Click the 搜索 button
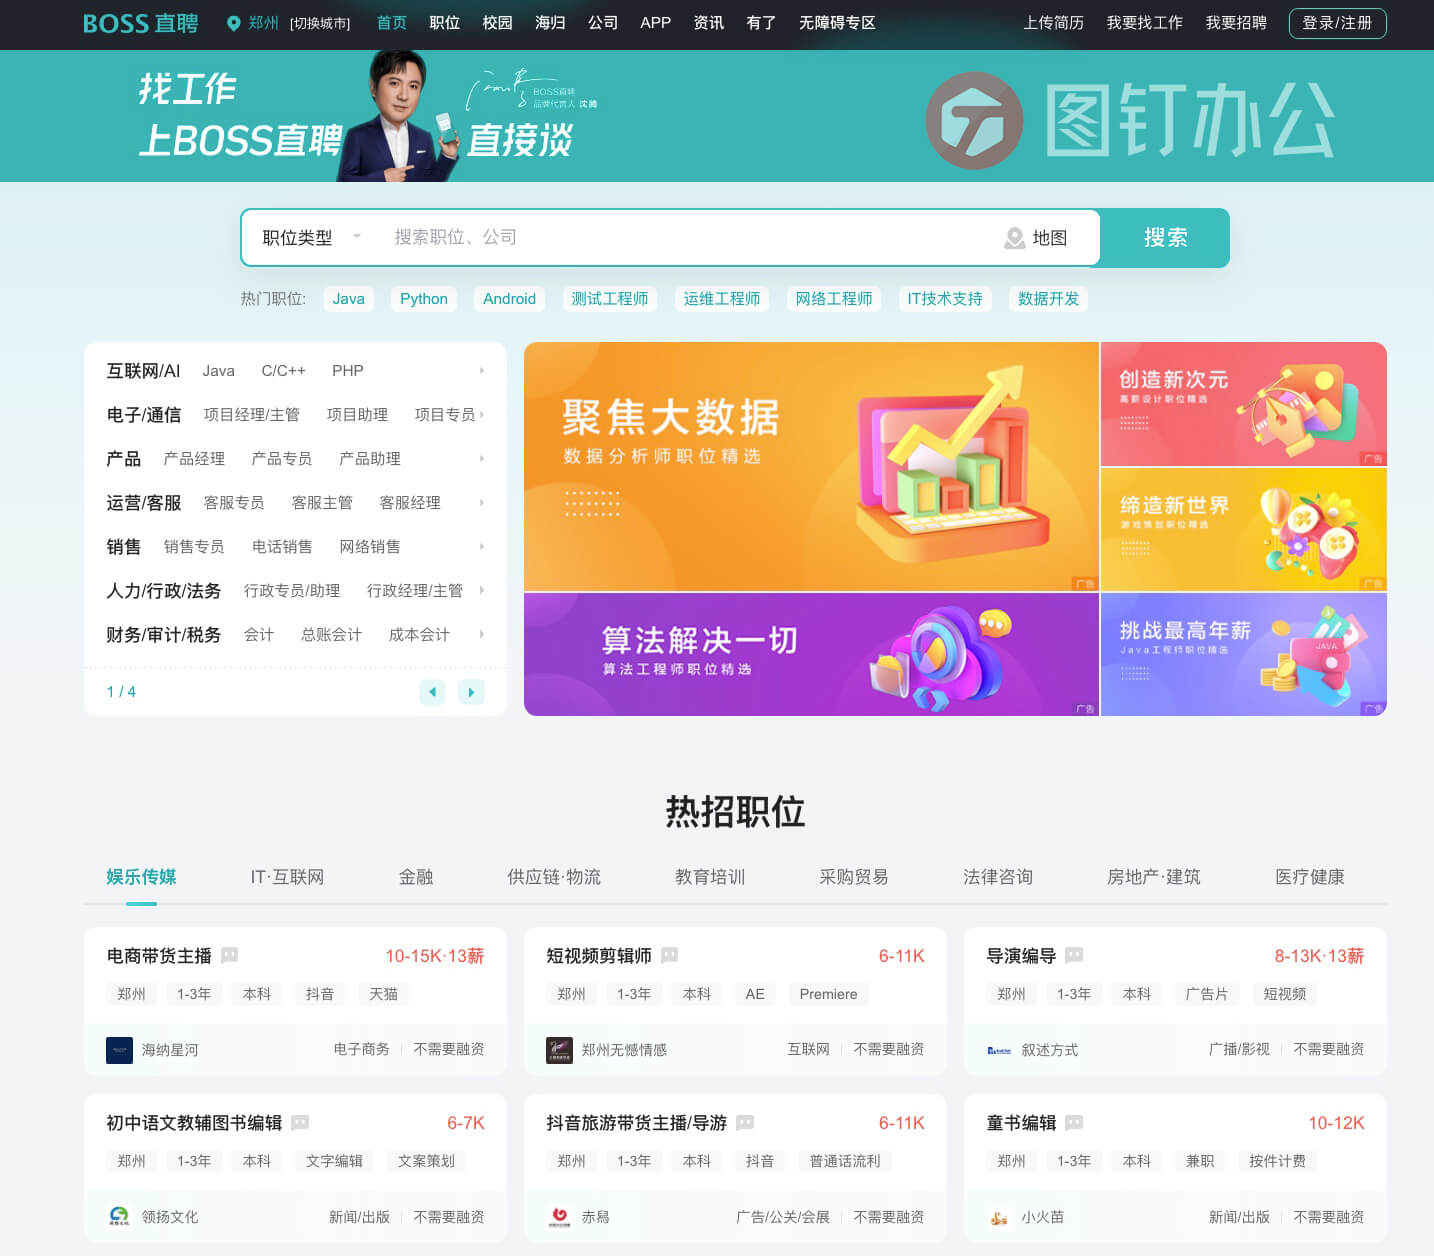This screenshot has height=1256, width=1434. pos(1165,238)
